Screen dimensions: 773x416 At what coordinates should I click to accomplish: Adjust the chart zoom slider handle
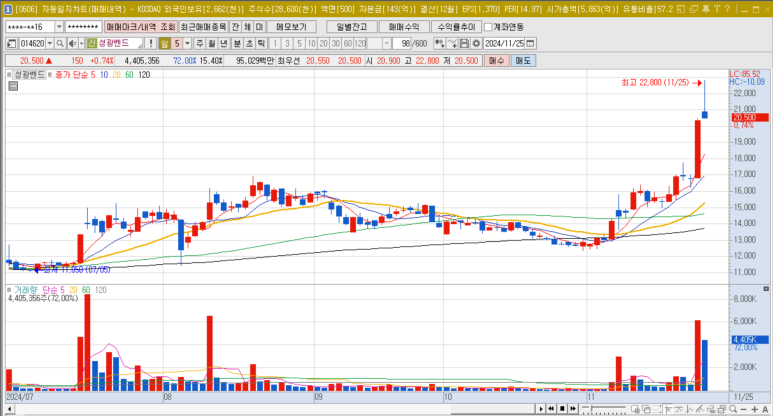coord(592,409)
